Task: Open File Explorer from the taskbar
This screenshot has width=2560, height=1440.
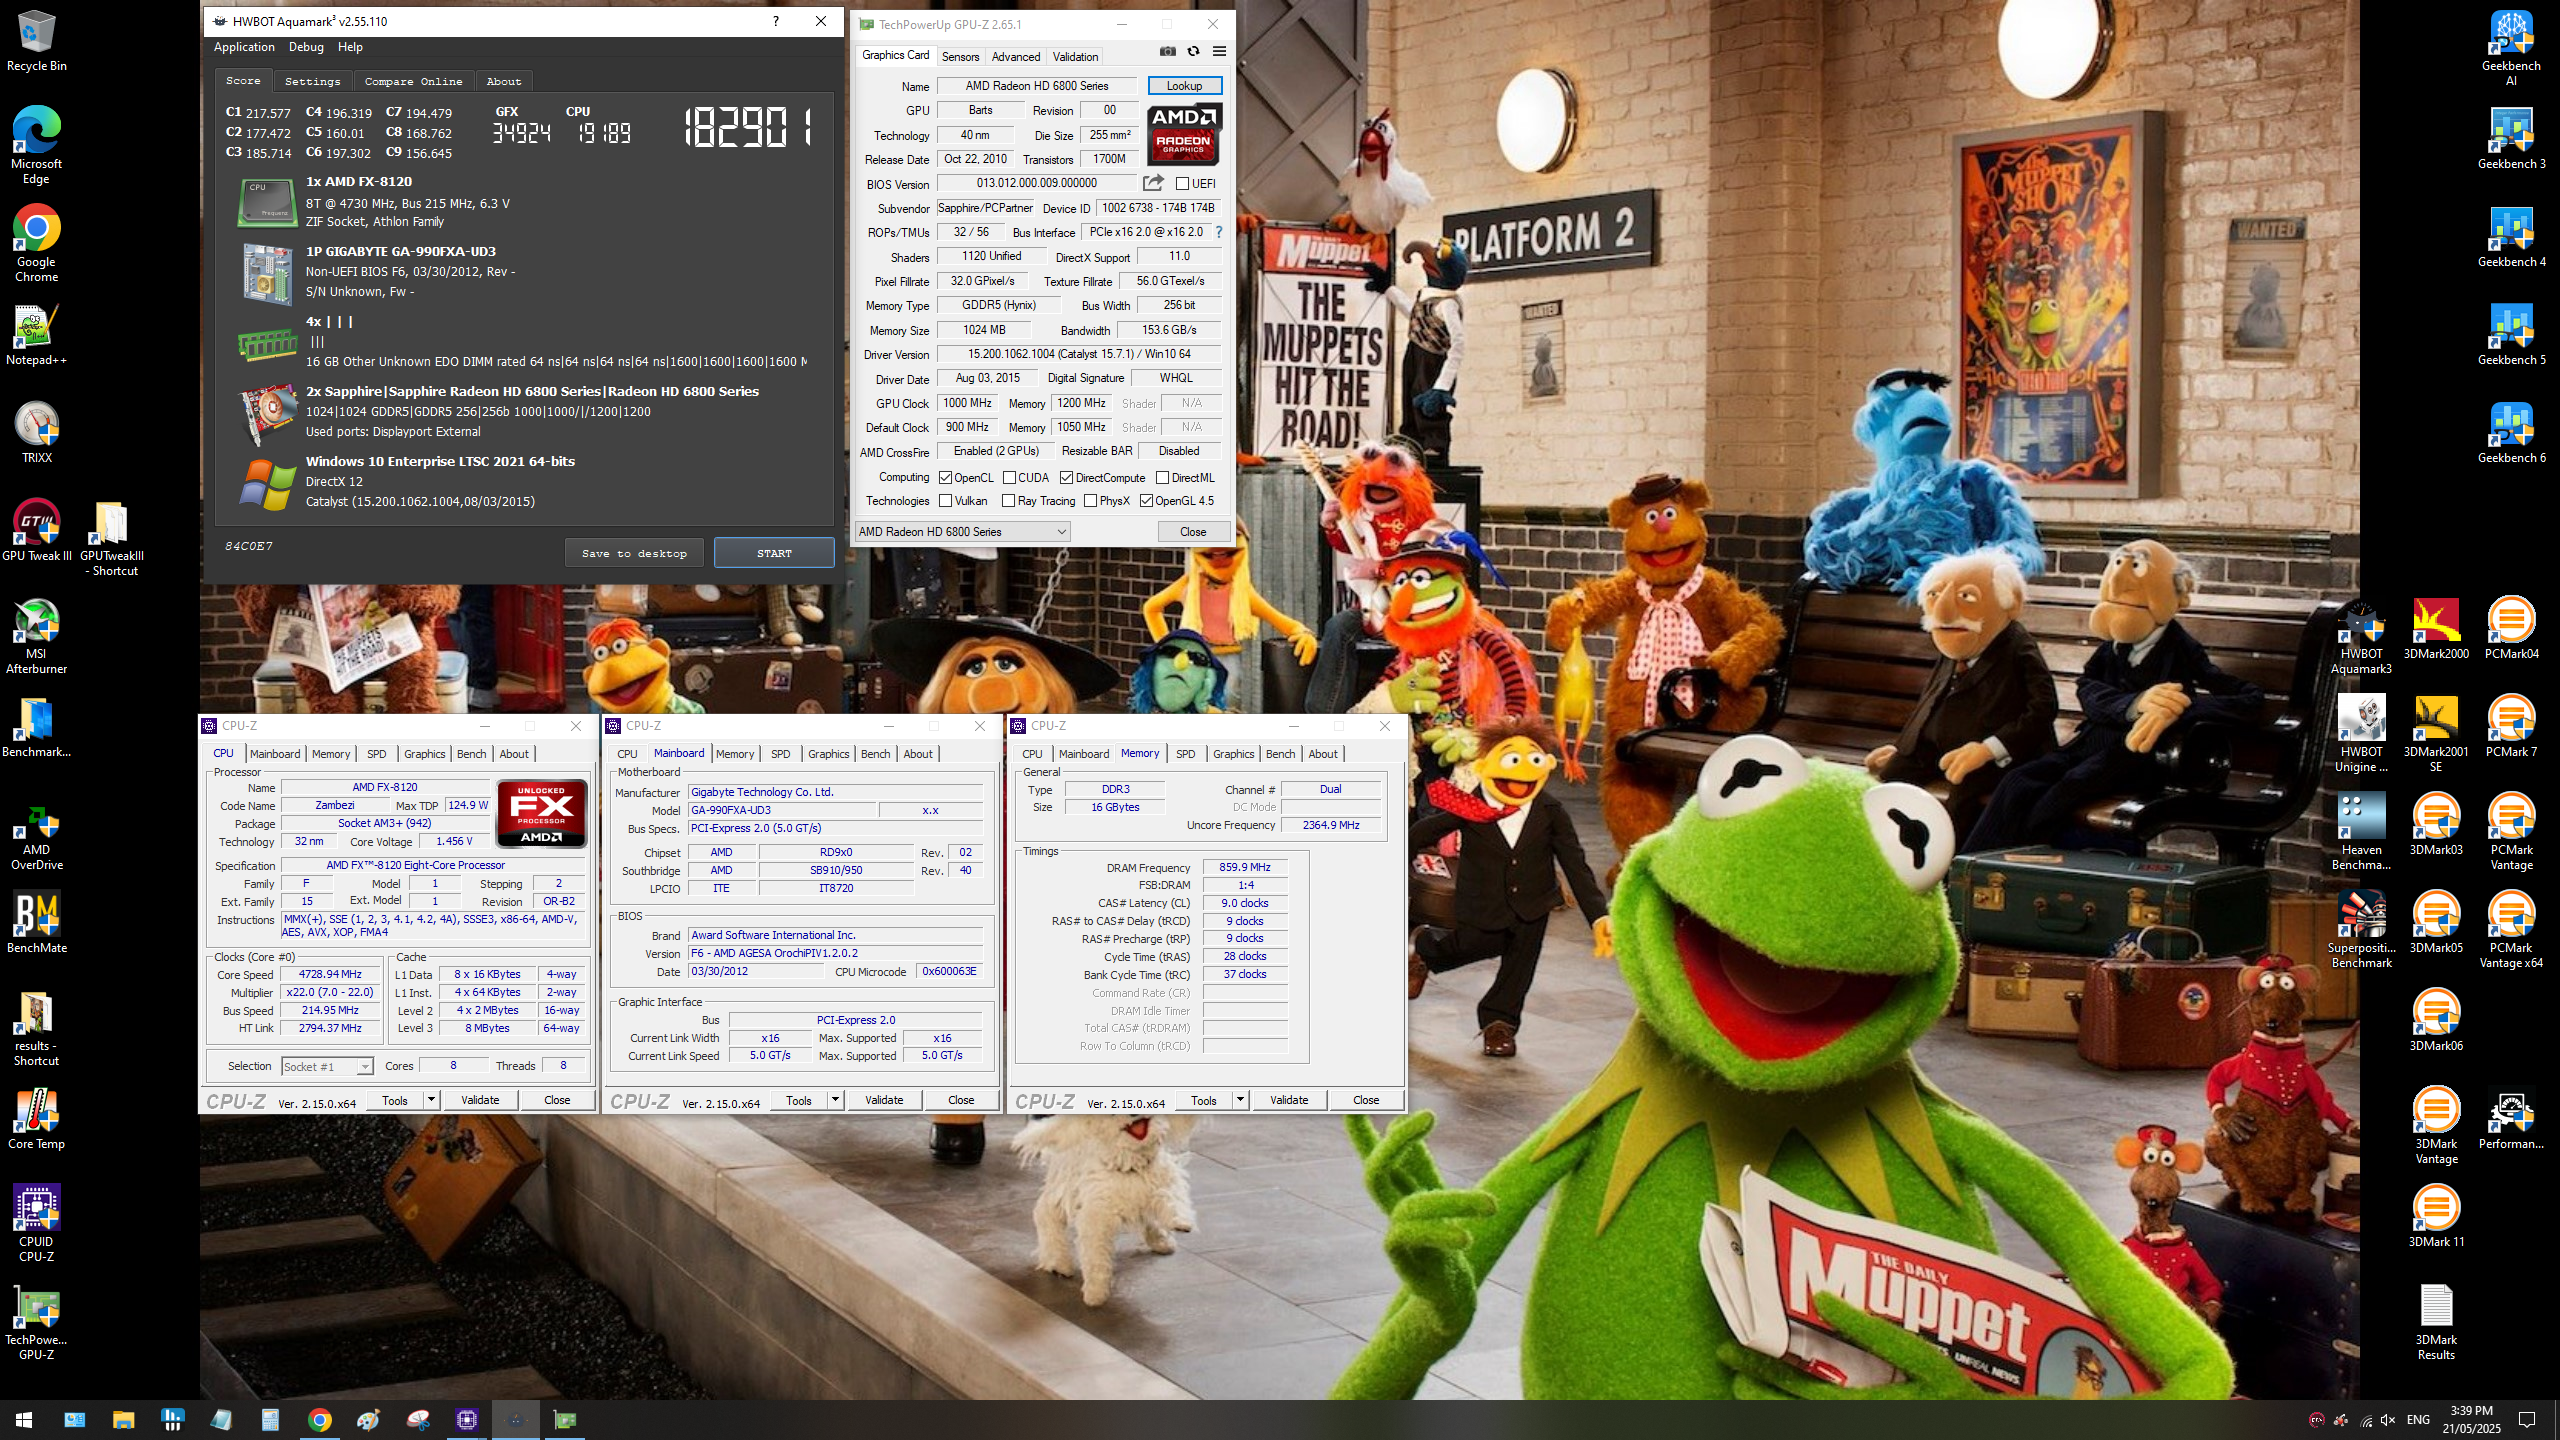Action: 123,1419
